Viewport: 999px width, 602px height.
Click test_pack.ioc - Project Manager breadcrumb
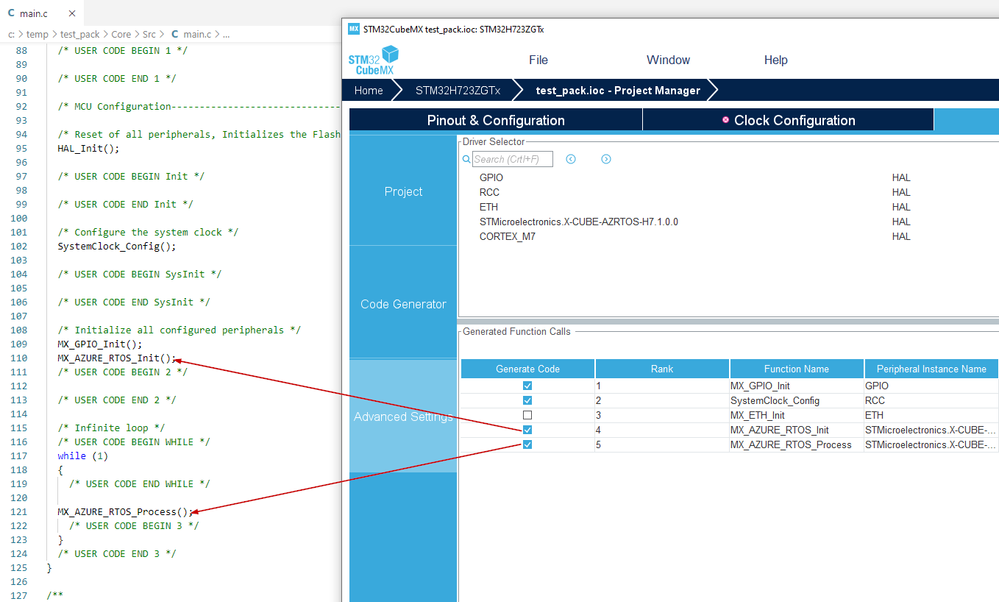(x=618, y=90)
